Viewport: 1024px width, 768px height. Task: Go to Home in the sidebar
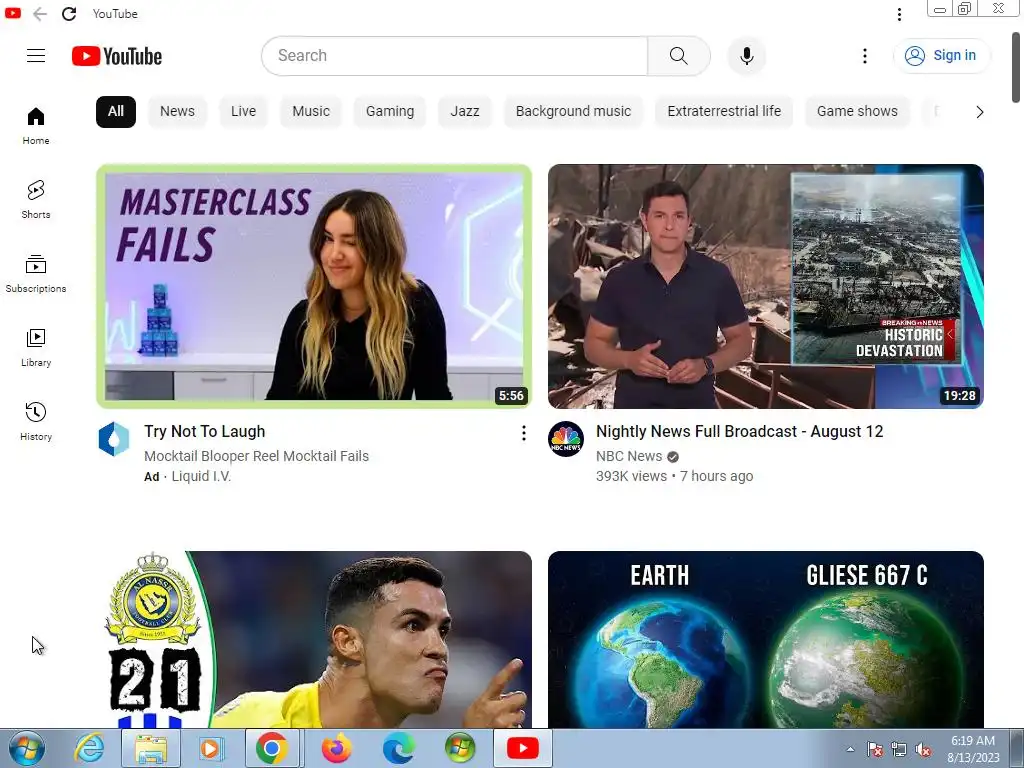(x=36, y=126)
